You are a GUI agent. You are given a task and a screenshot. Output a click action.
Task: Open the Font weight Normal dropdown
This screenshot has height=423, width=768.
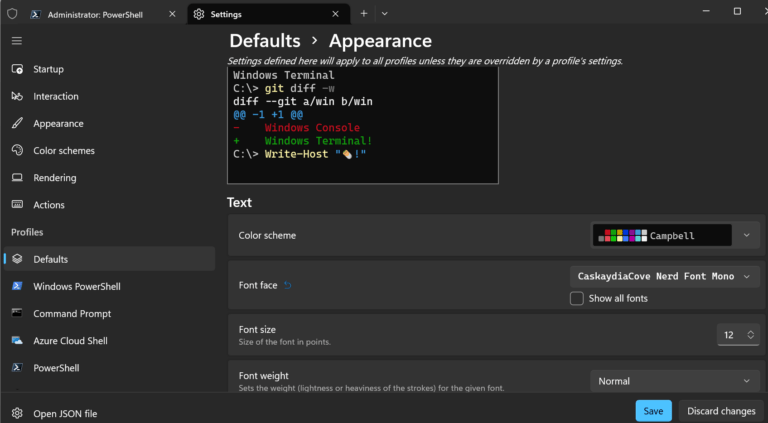click(674, 381)
